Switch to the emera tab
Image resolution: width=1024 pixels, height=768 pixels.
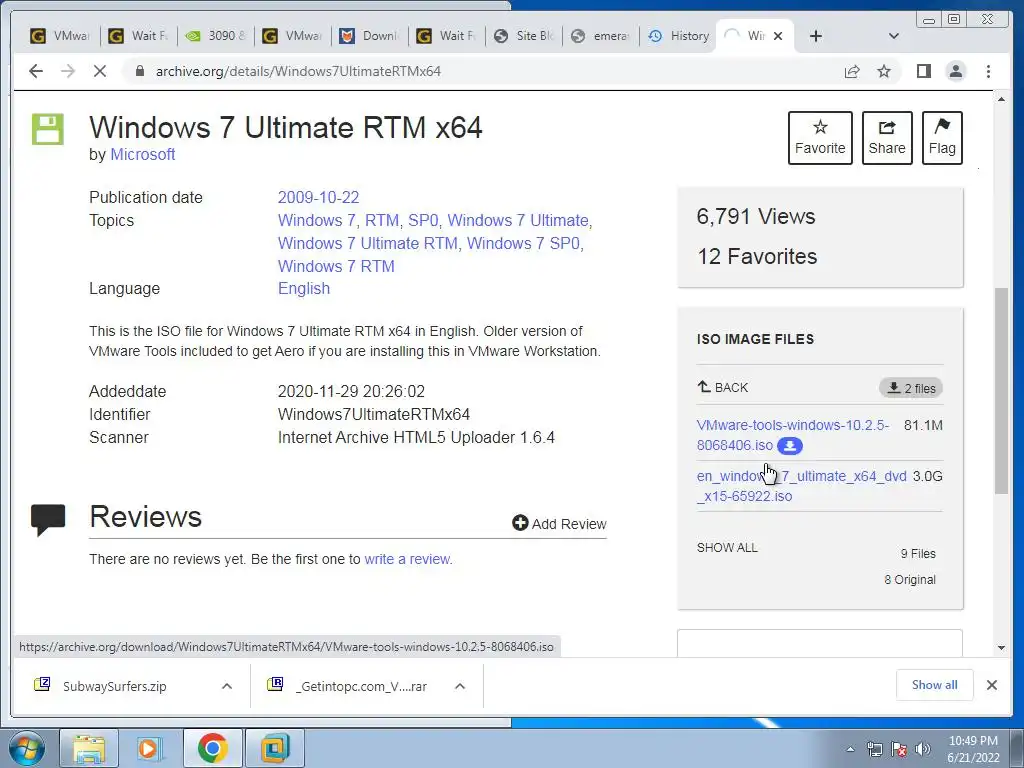pos(601,36)
